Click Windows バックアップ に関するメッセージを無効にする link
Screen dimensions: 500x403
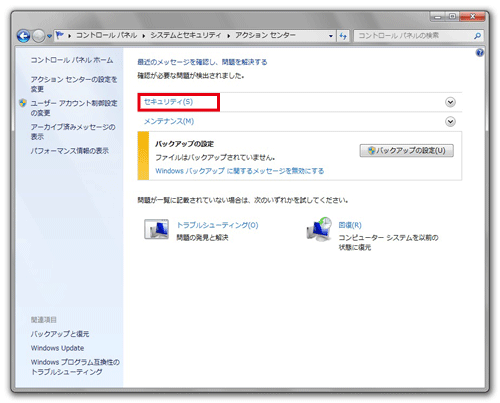click(x=240, y=171)
